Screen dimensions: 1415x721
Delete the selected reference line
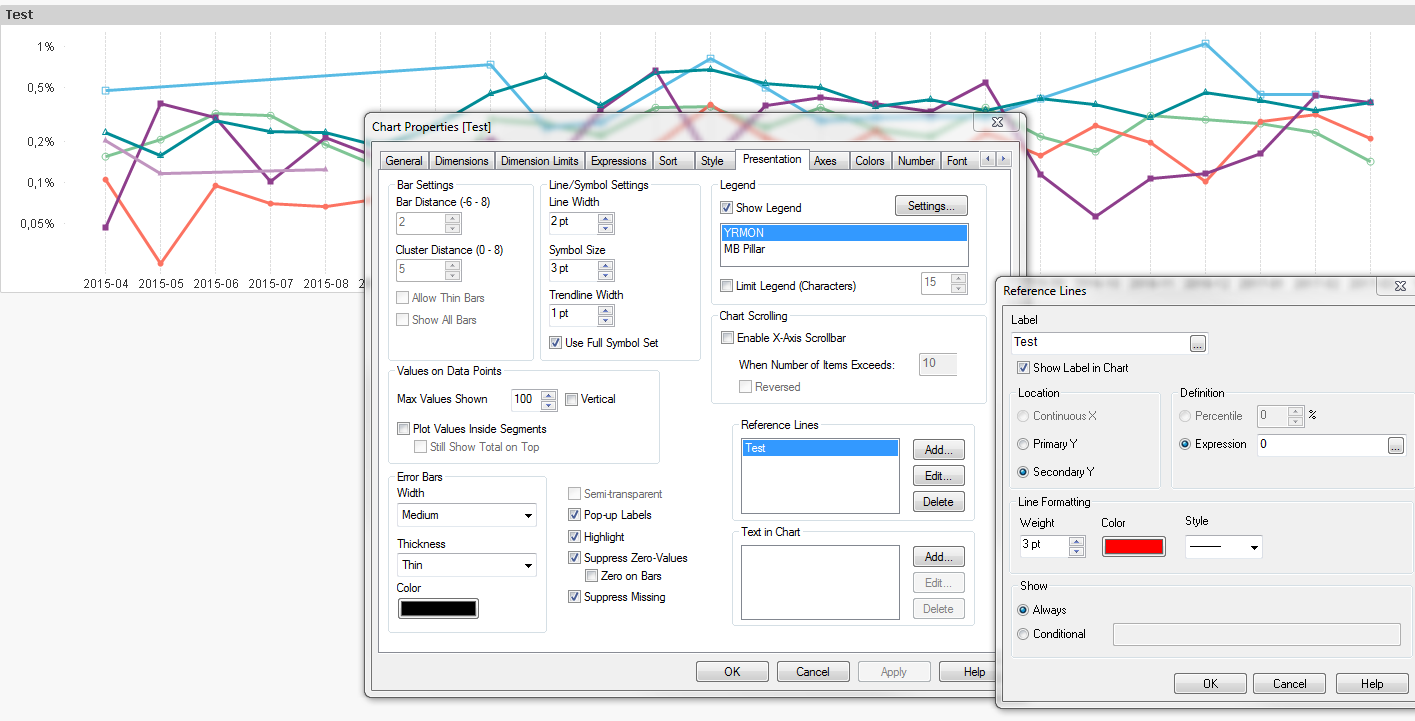(938, 502)
